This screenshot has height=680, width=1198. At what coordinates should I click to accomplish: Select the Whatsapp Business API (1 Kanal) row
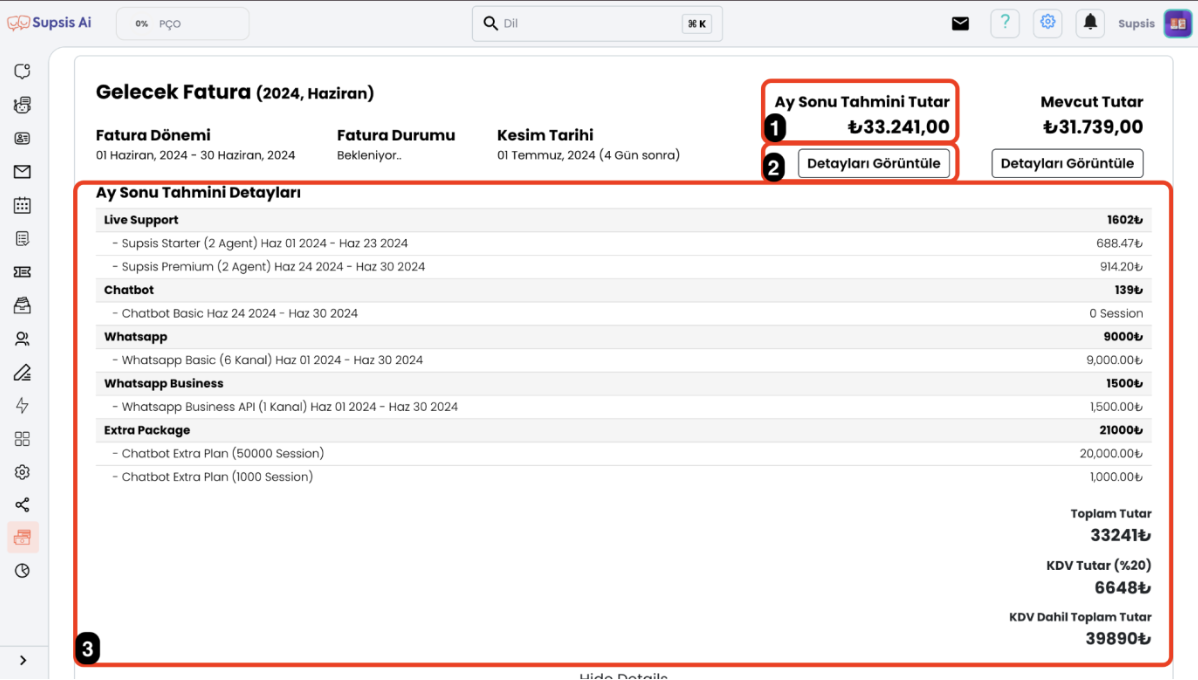(x=623, y=406)
